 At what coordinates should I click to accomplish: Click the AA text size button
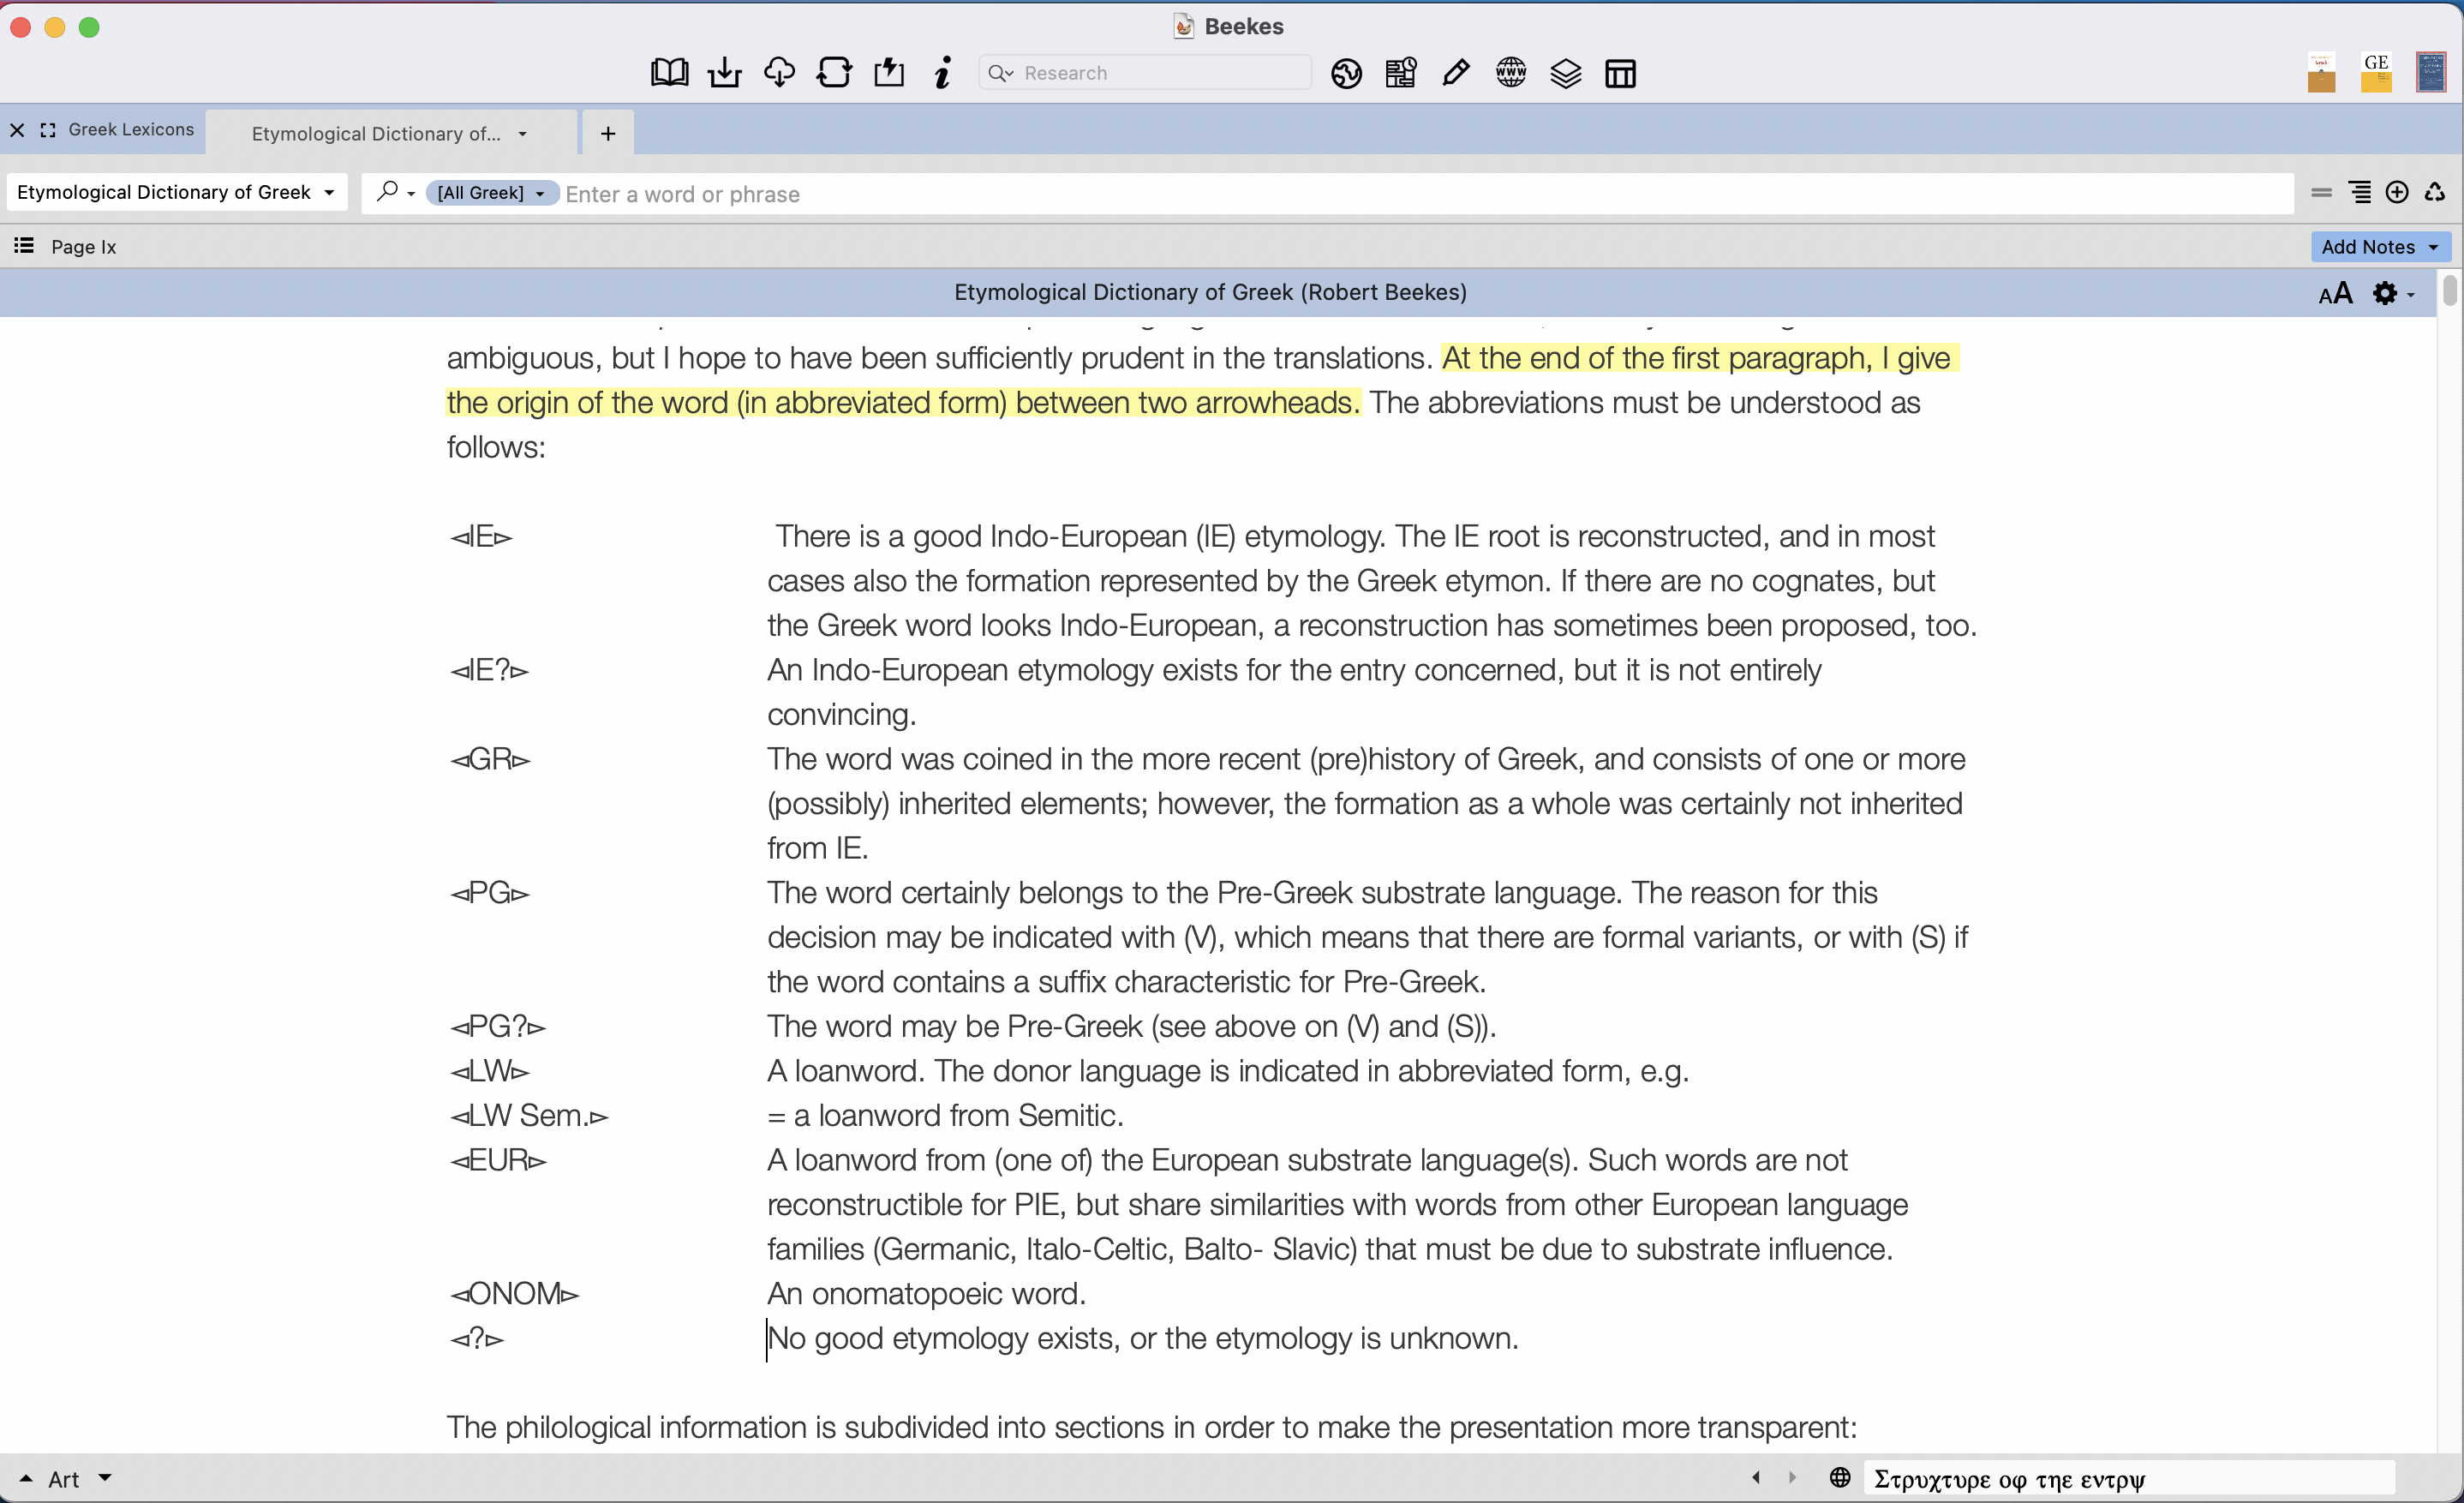pos(2335,293)
